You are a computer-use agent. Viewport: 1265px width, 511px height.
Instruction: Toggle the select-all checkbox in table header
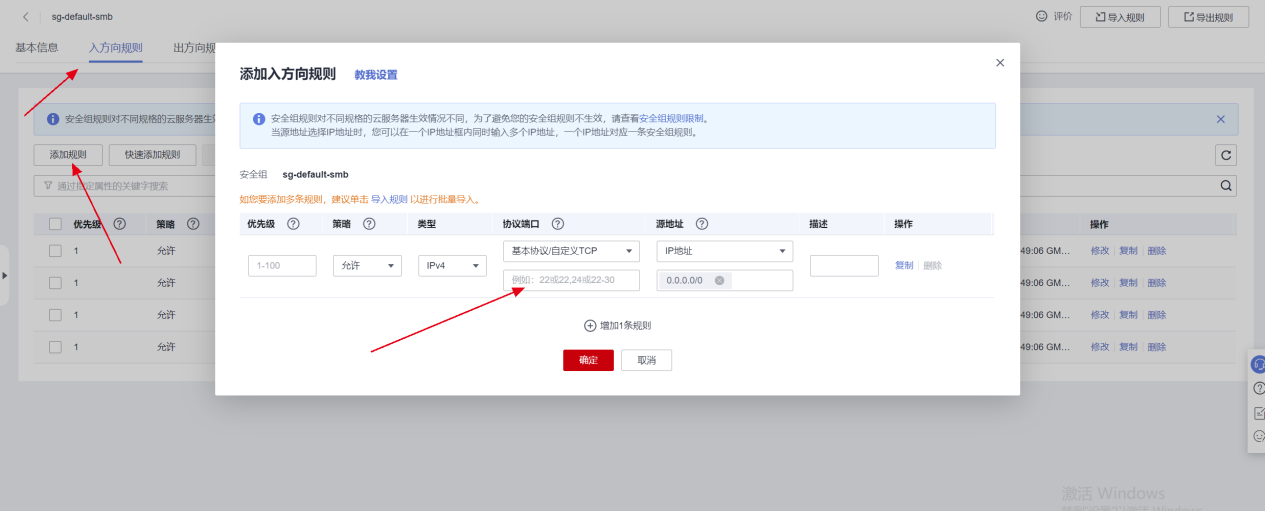pyautogui.click(x=56, y=224)
